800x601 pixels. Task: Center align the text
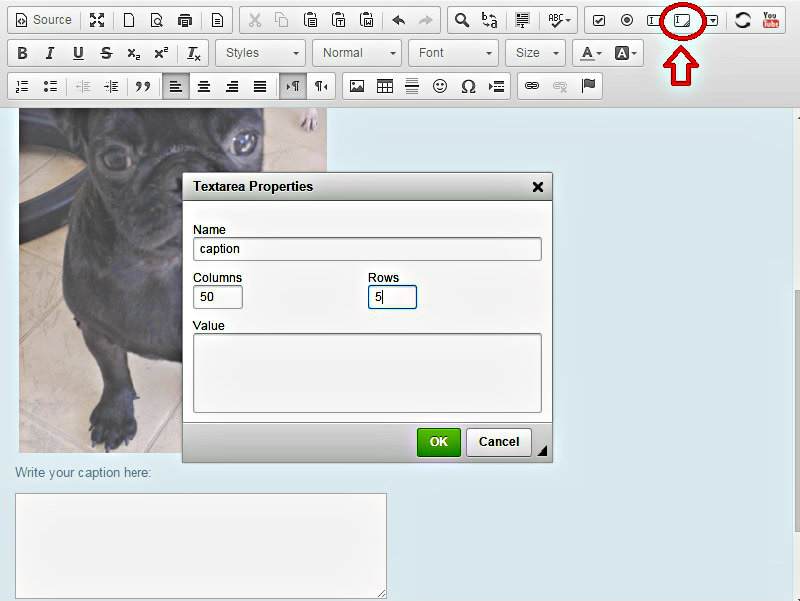click(x=204, y=86)
